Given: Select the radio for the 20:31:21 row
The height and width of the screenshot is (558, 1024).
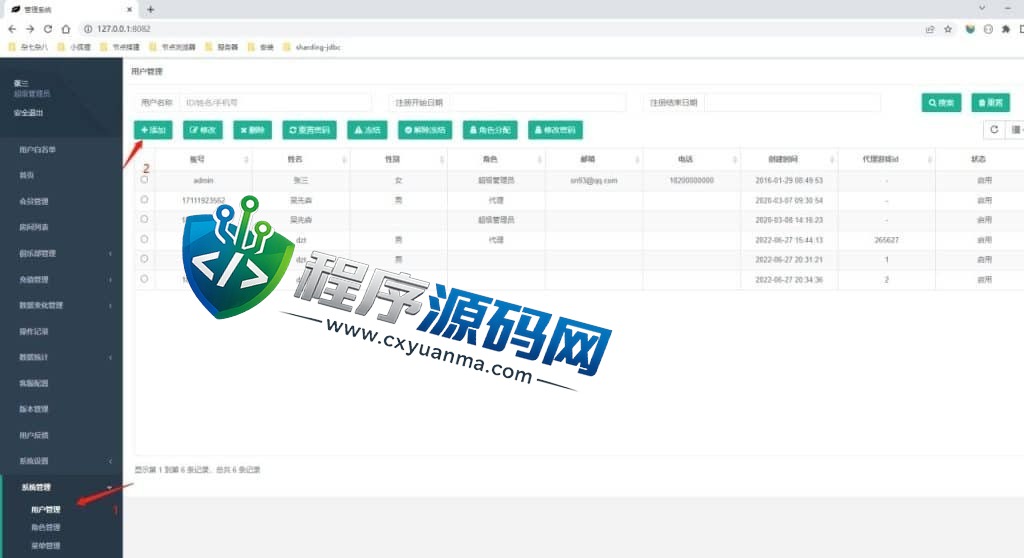Looking at the screenshot, I should click(x=144, y=259).
